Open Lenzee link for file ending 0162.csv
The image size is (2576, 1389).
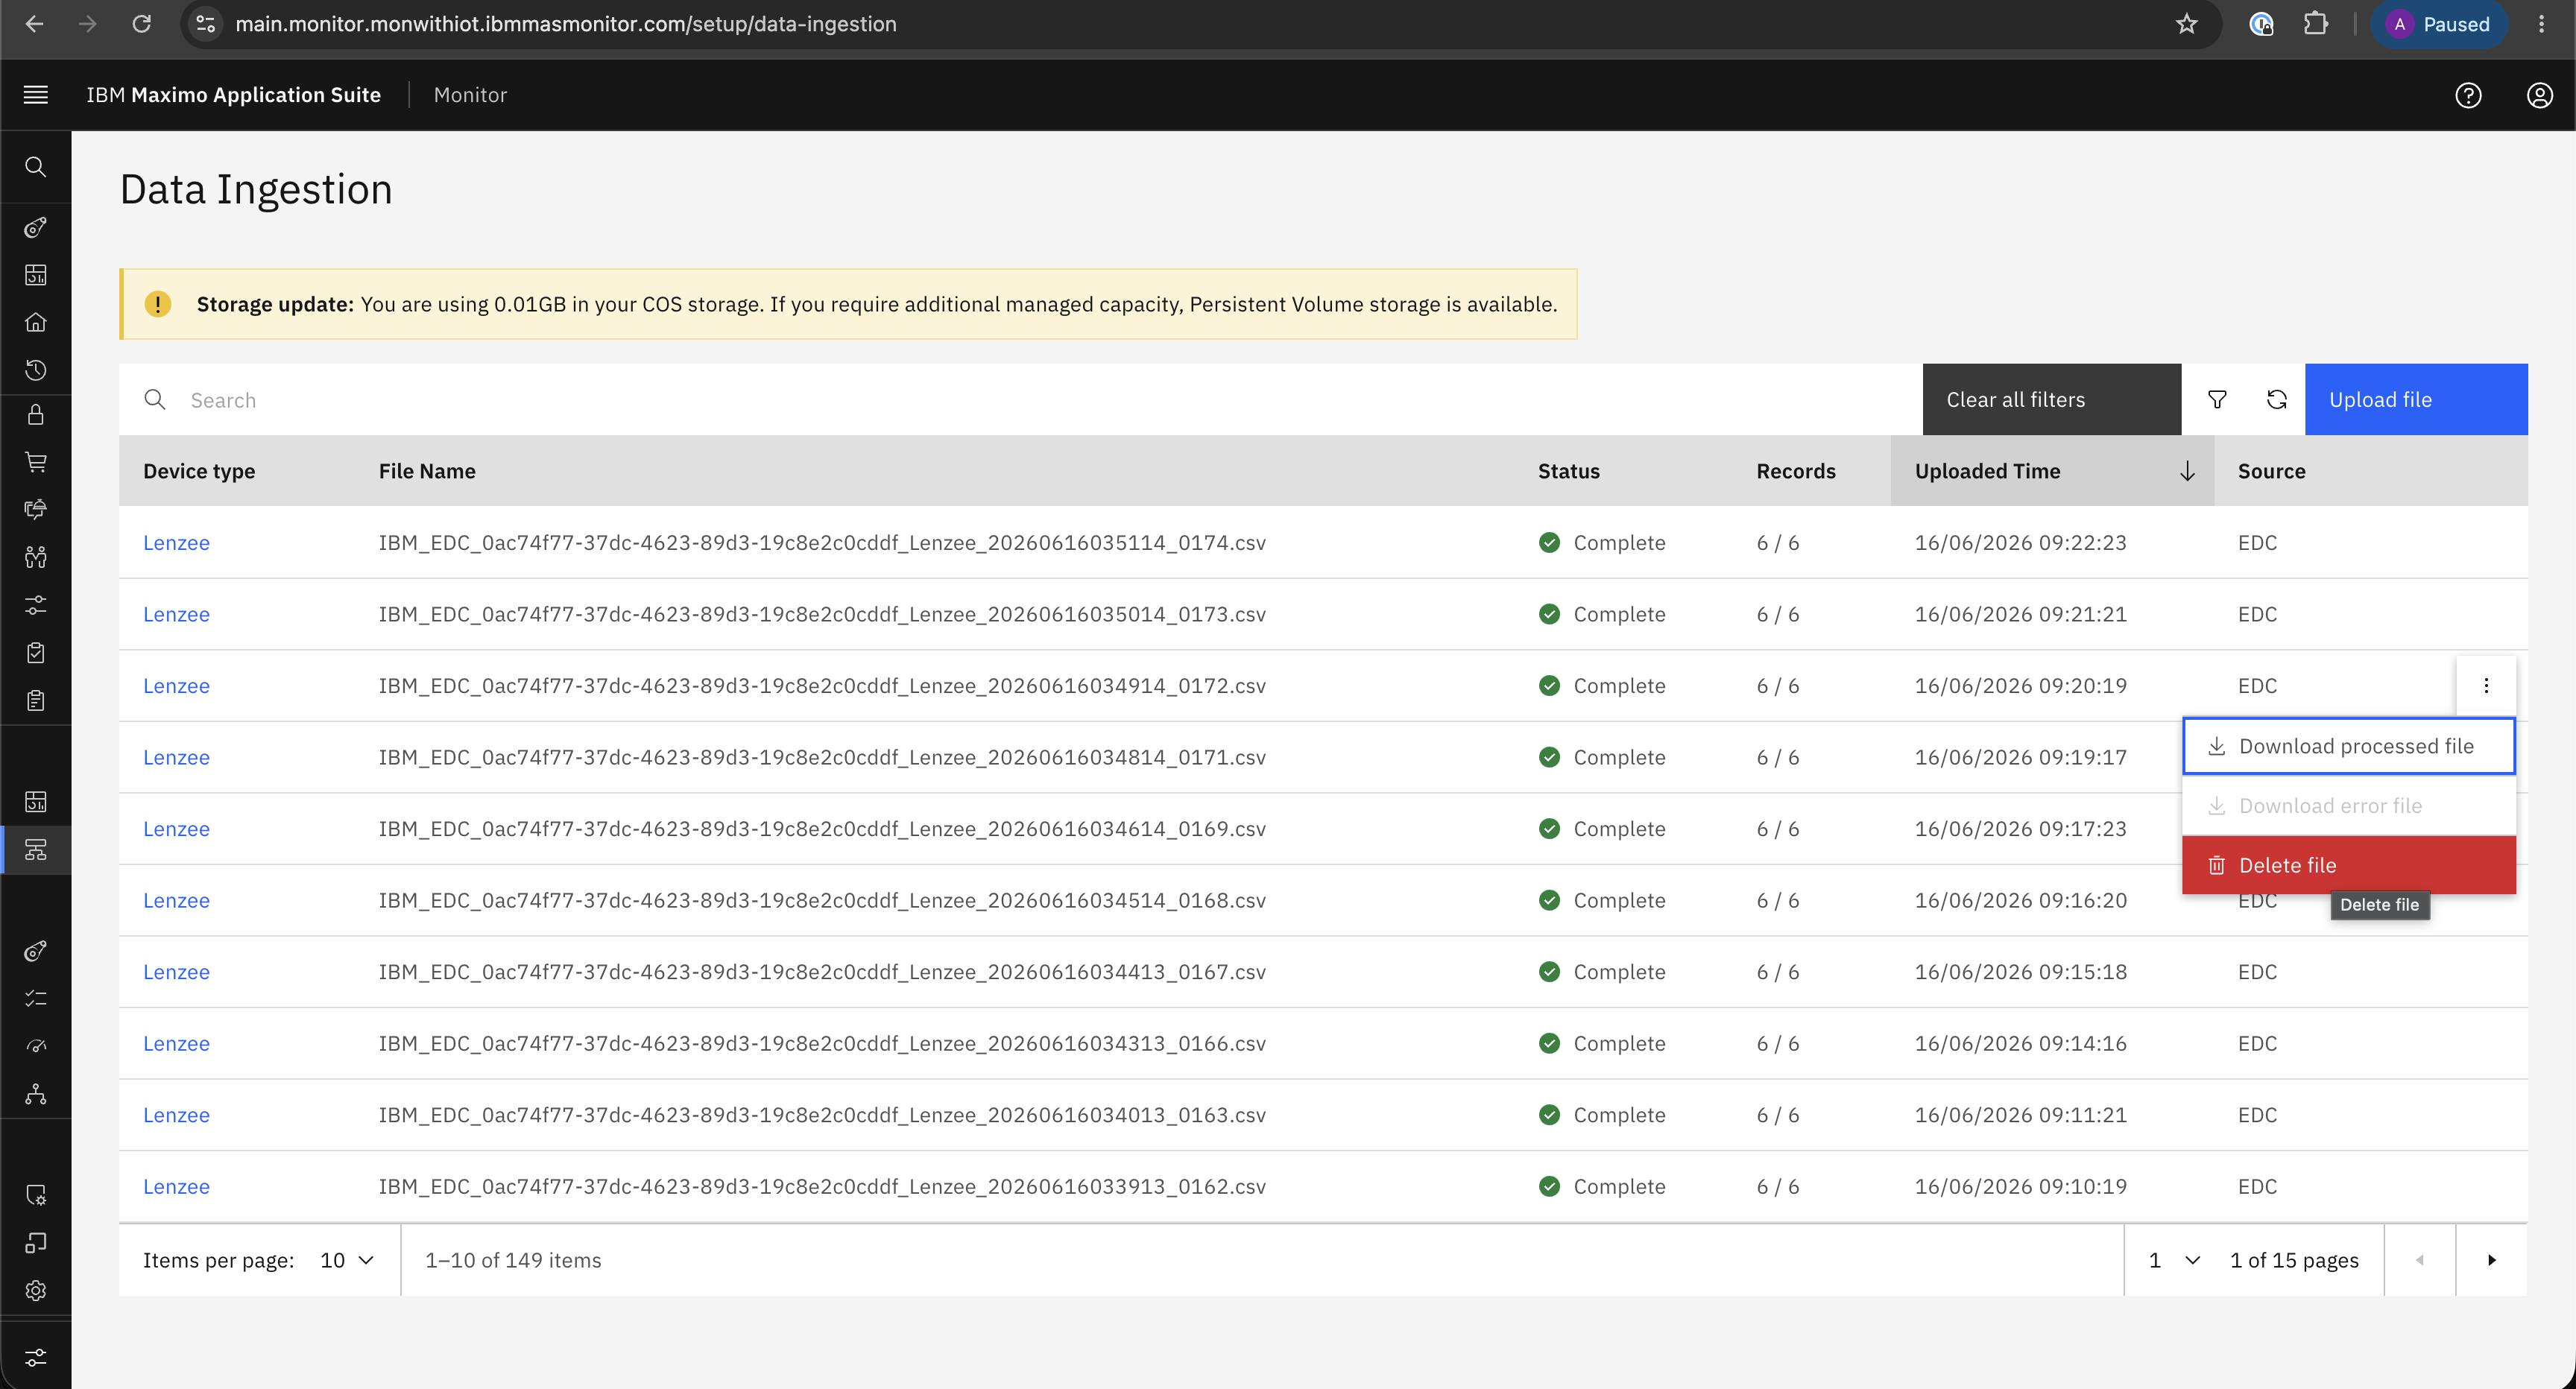pyautogui.click(x=176, y=1186)
